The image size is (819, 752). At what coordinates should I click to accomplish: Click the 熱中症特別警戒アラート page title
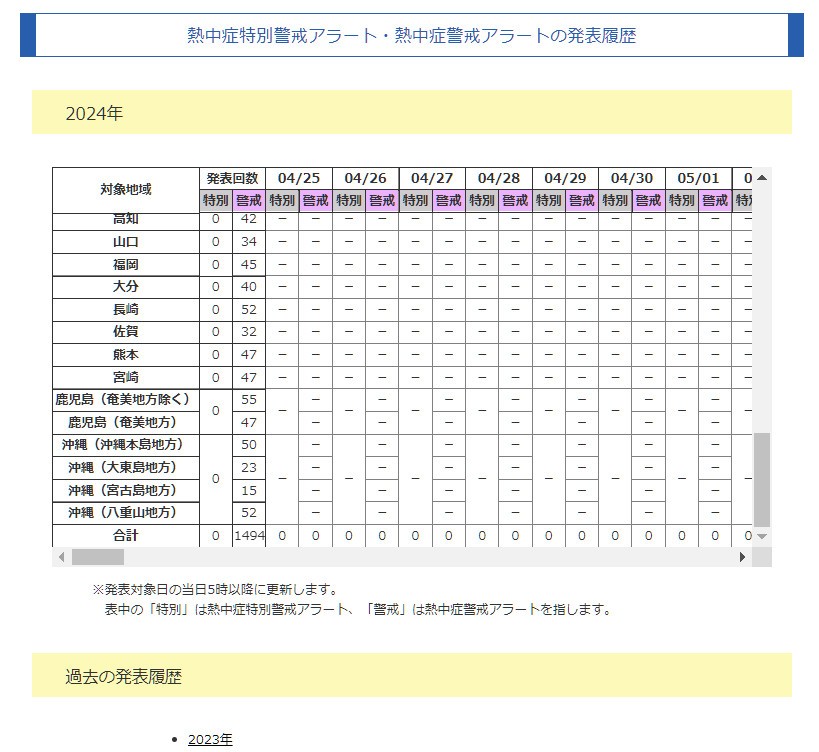[x=412, y=36]
